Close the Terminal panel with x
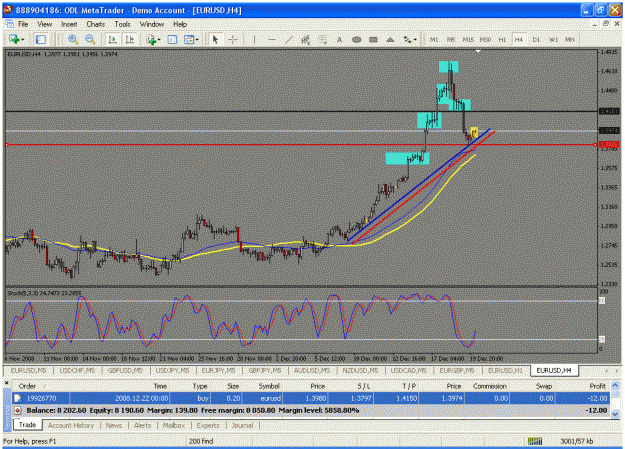The height and width of the screenshot is (449, 625). coord(6,383)
